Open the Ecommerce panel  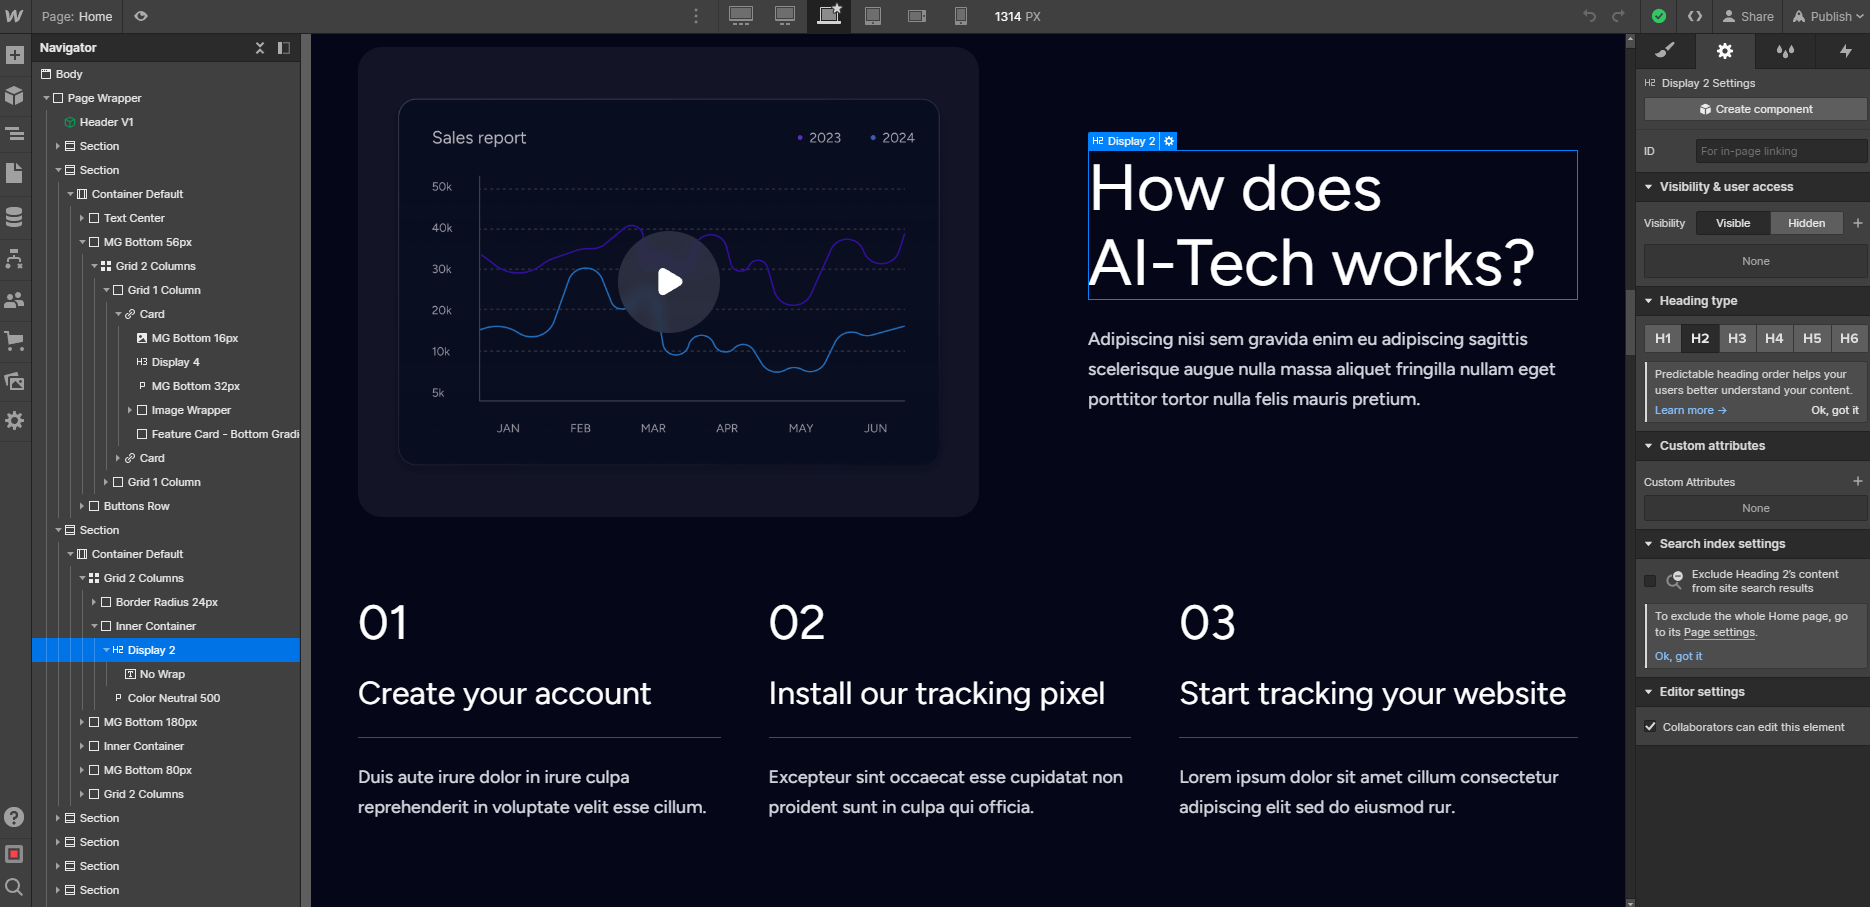pyautogui.click(x=14, y=340)
